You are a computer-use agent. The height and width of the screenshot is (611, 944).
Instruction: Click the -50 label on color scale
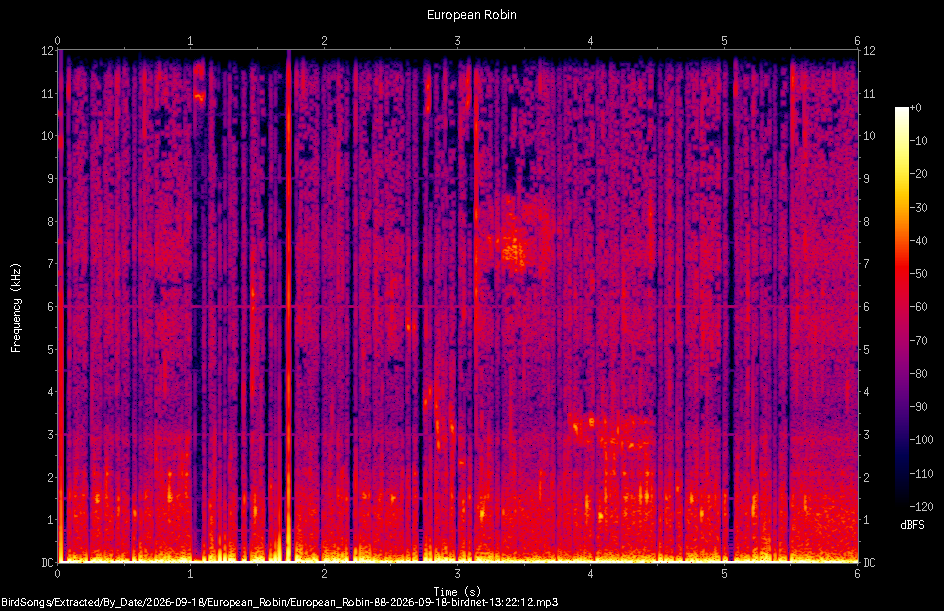click(918, 274)
